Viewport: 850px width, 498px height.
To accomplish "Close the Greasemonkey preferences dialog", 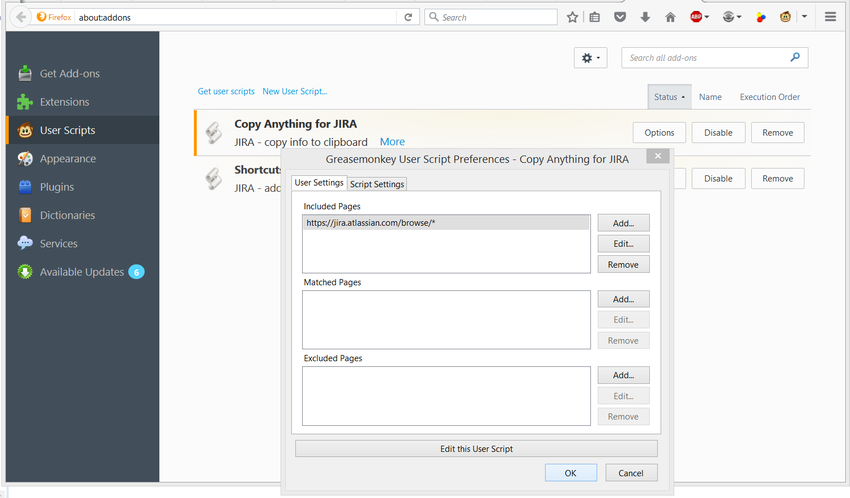I will pos(658,156).
